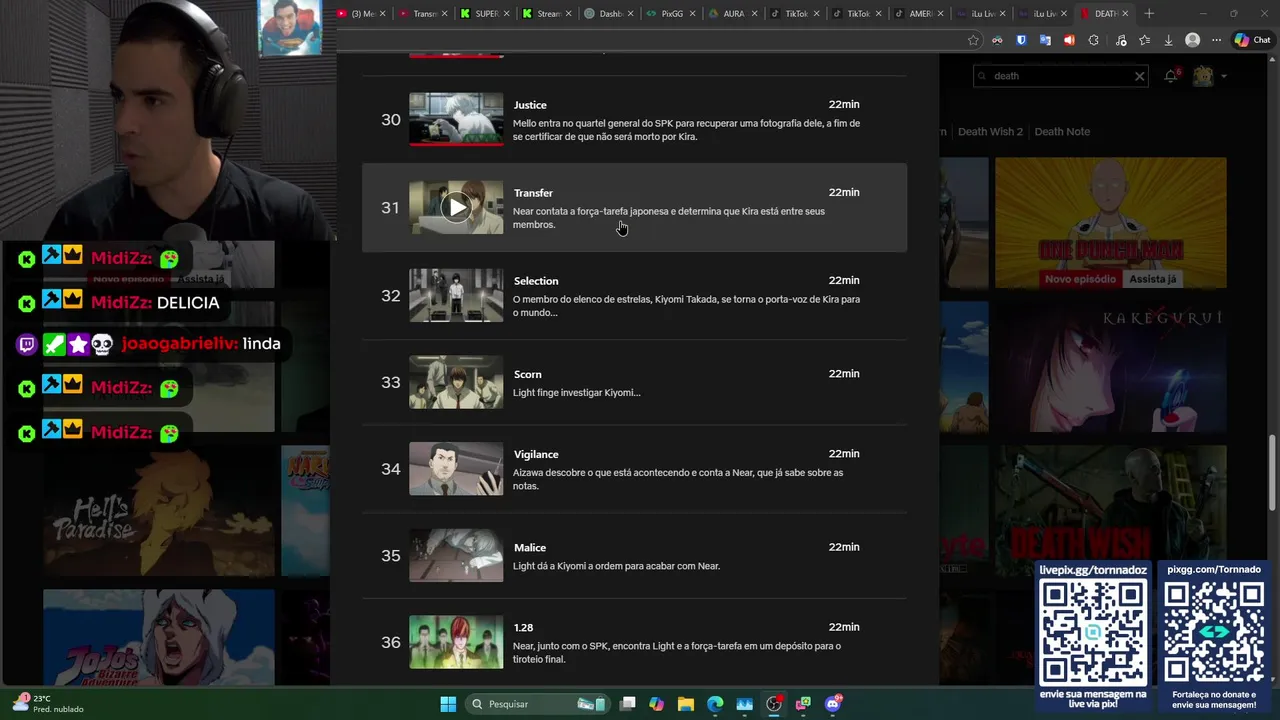Image resolution: width=1280 pixels, height=720 pixels.
Task: Open browser settings ellipsis menu
Action: point(1216,40)
